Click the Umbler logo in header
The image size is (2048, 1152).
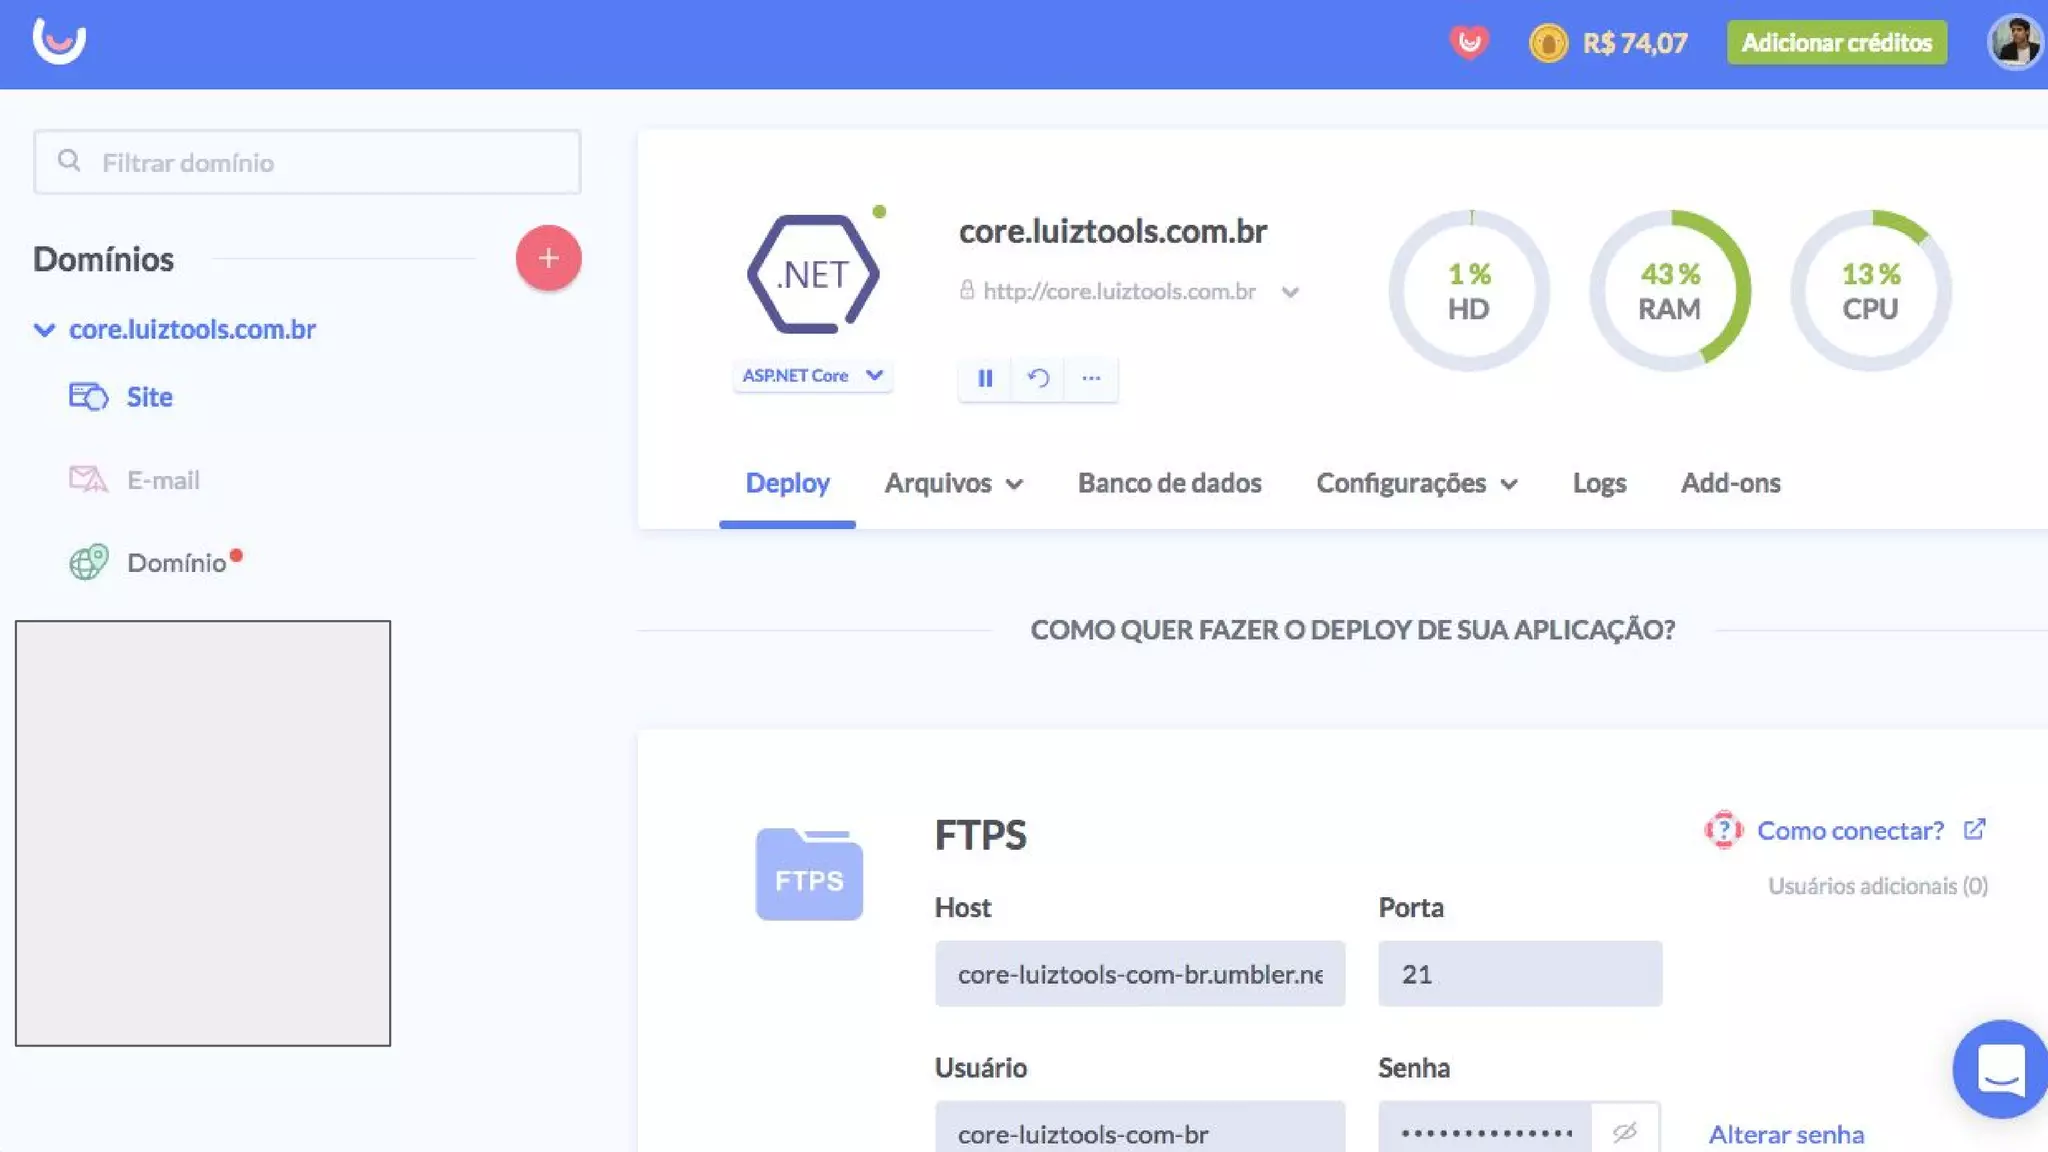point(59,42)
